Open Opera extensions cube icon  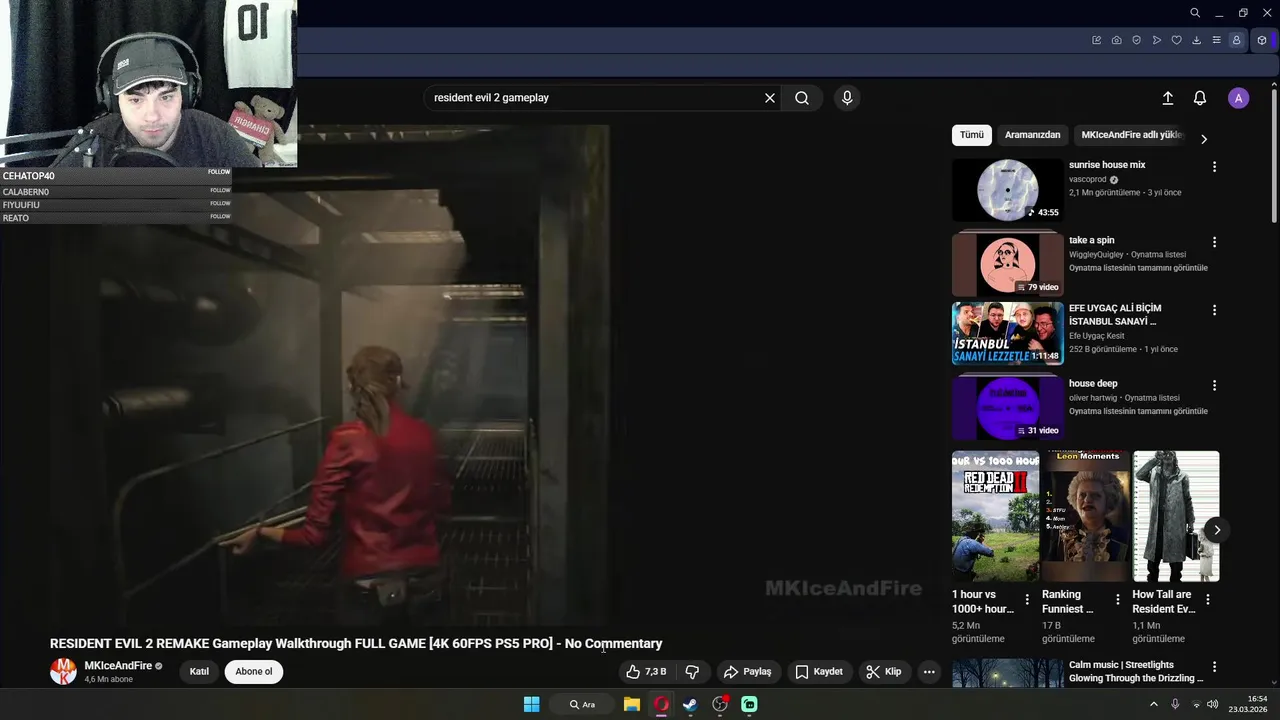[1262, 40]
